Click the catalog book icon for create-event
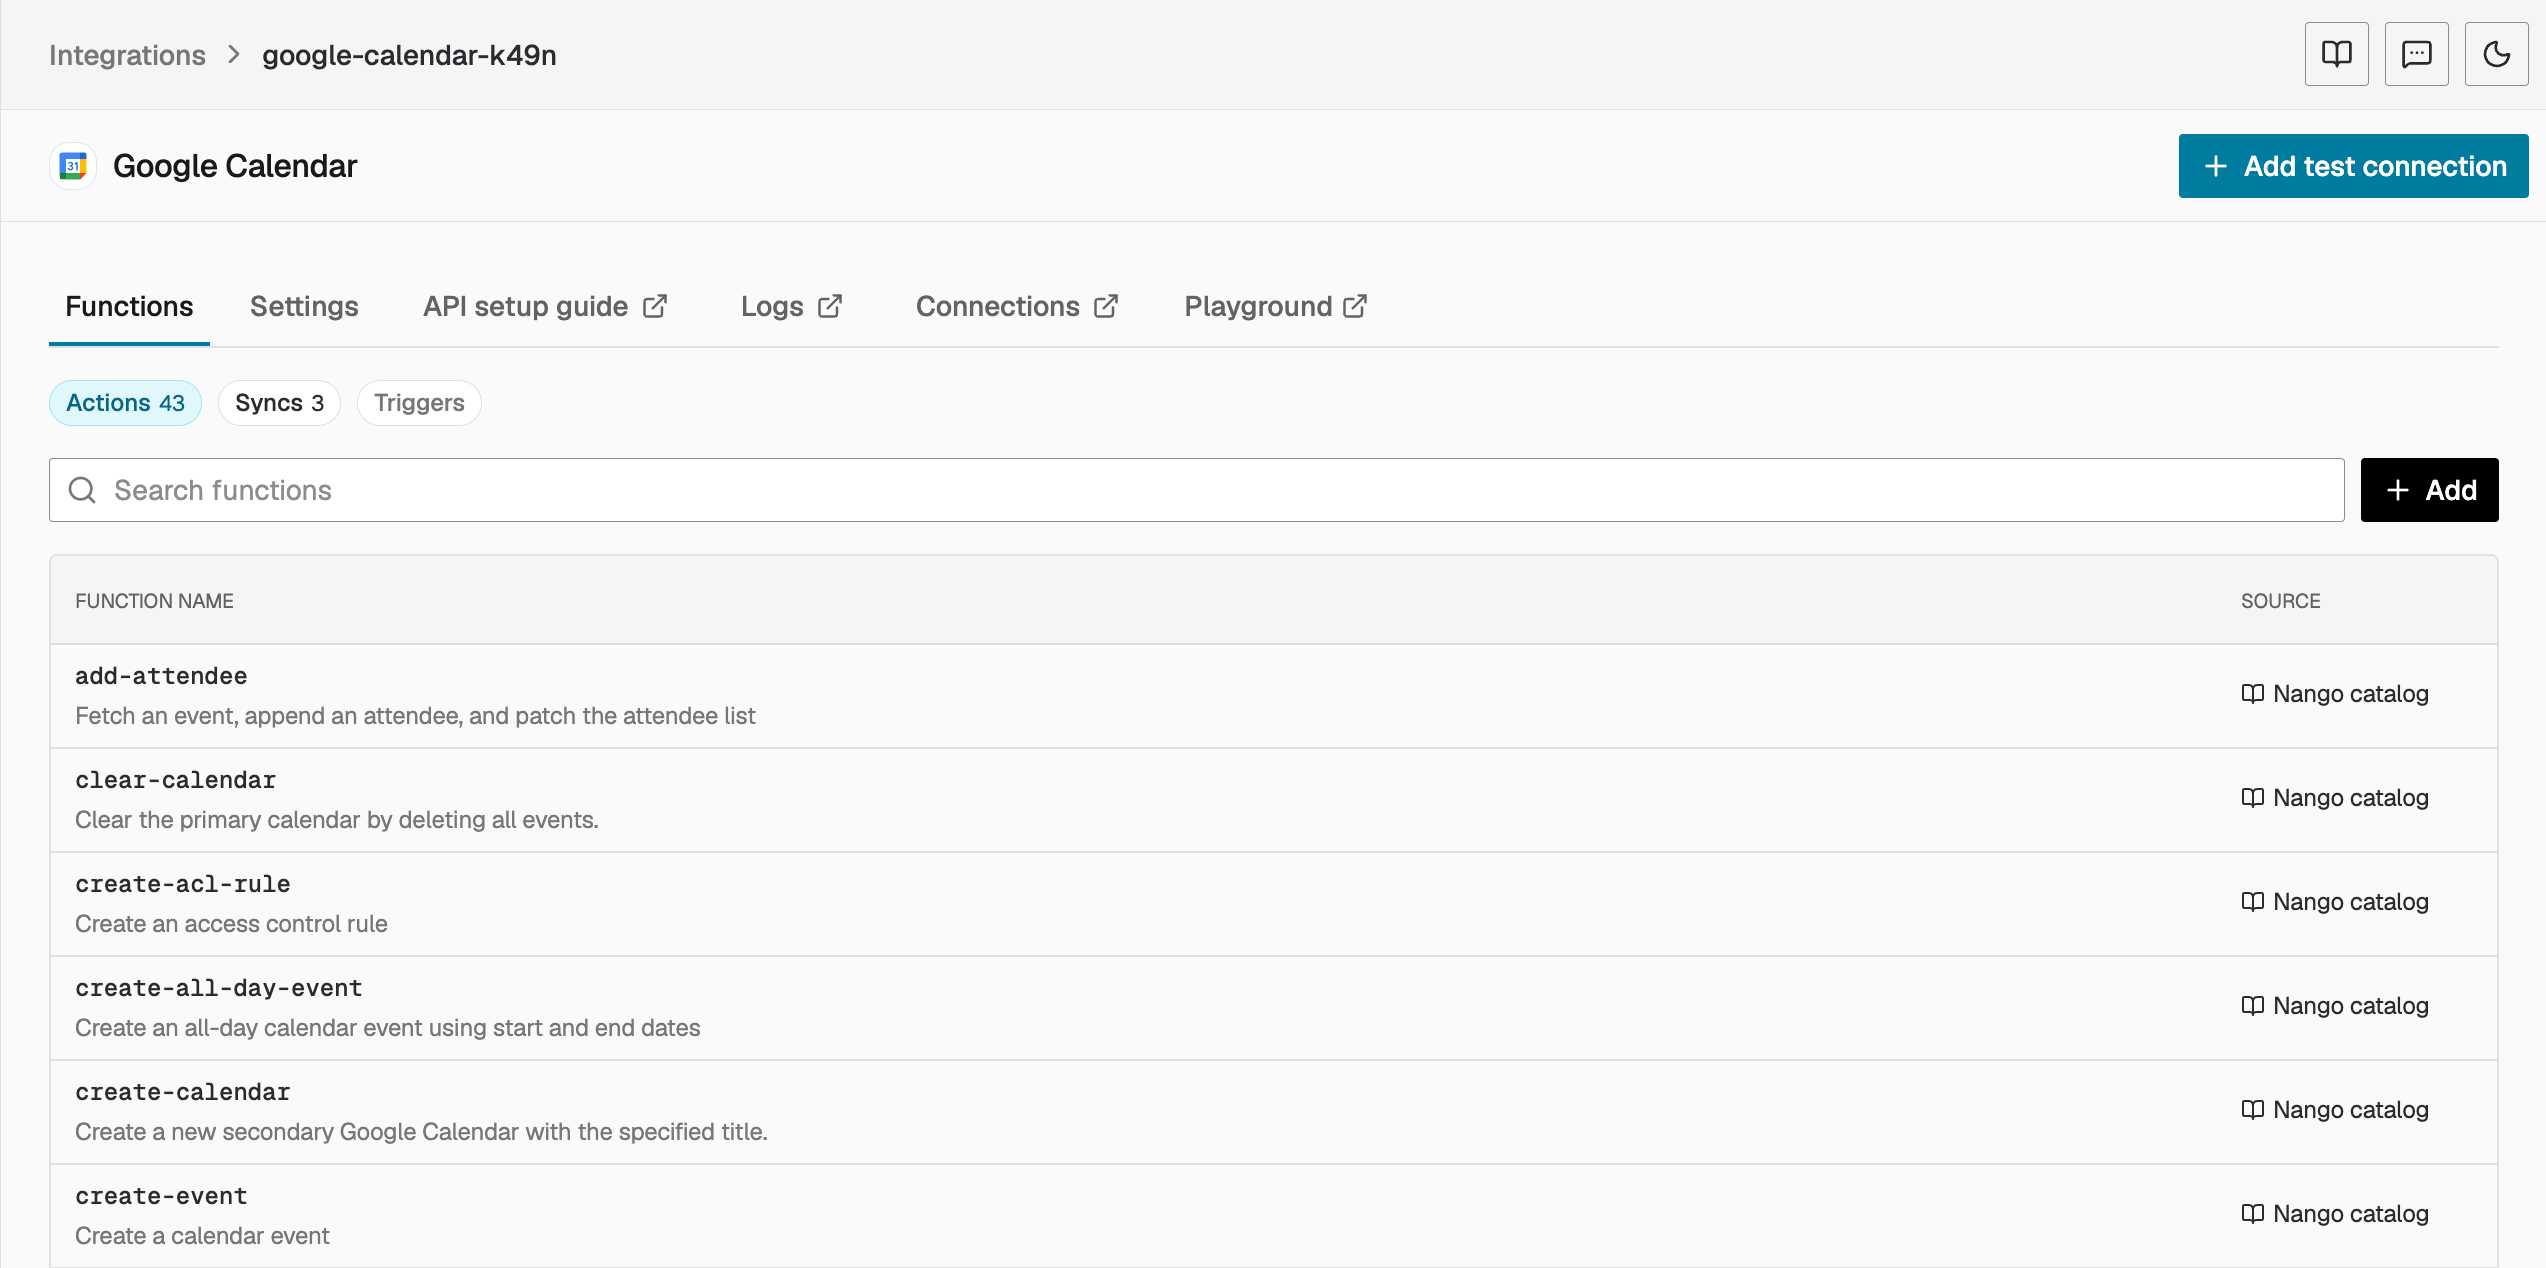 [2252, 1214]
